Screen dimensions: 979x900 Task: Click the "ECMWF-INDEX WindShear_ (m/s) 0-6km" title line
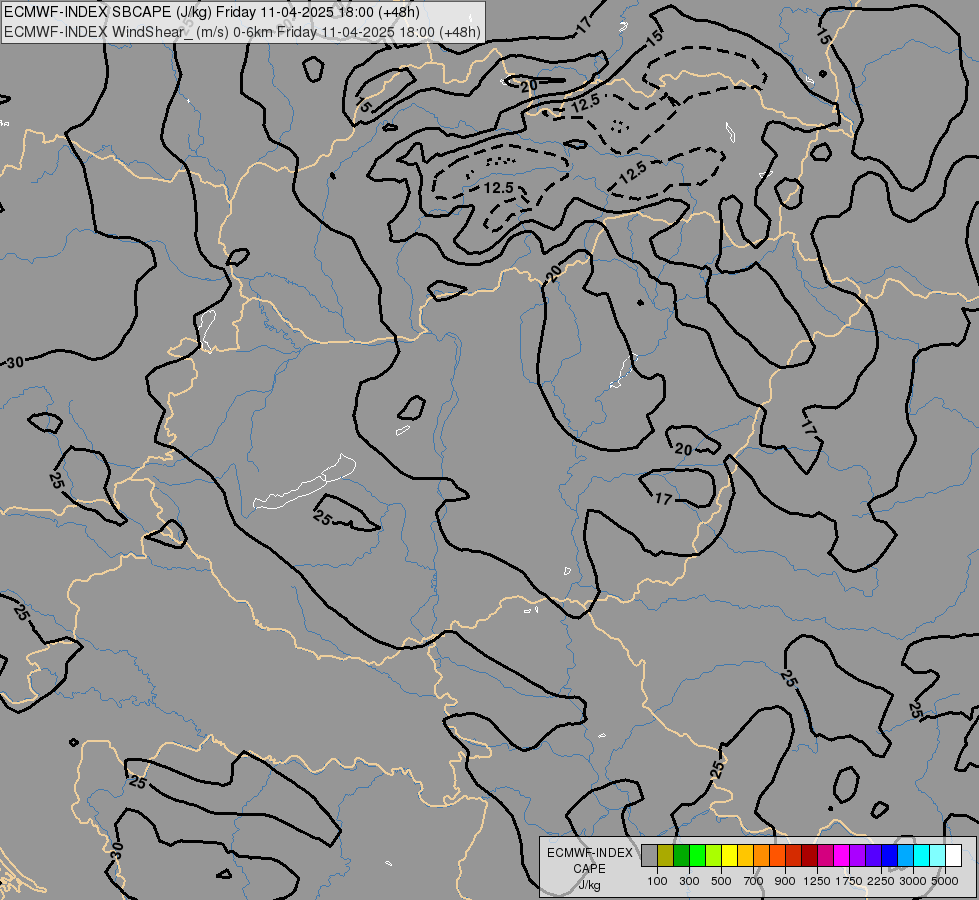[242, 32]
